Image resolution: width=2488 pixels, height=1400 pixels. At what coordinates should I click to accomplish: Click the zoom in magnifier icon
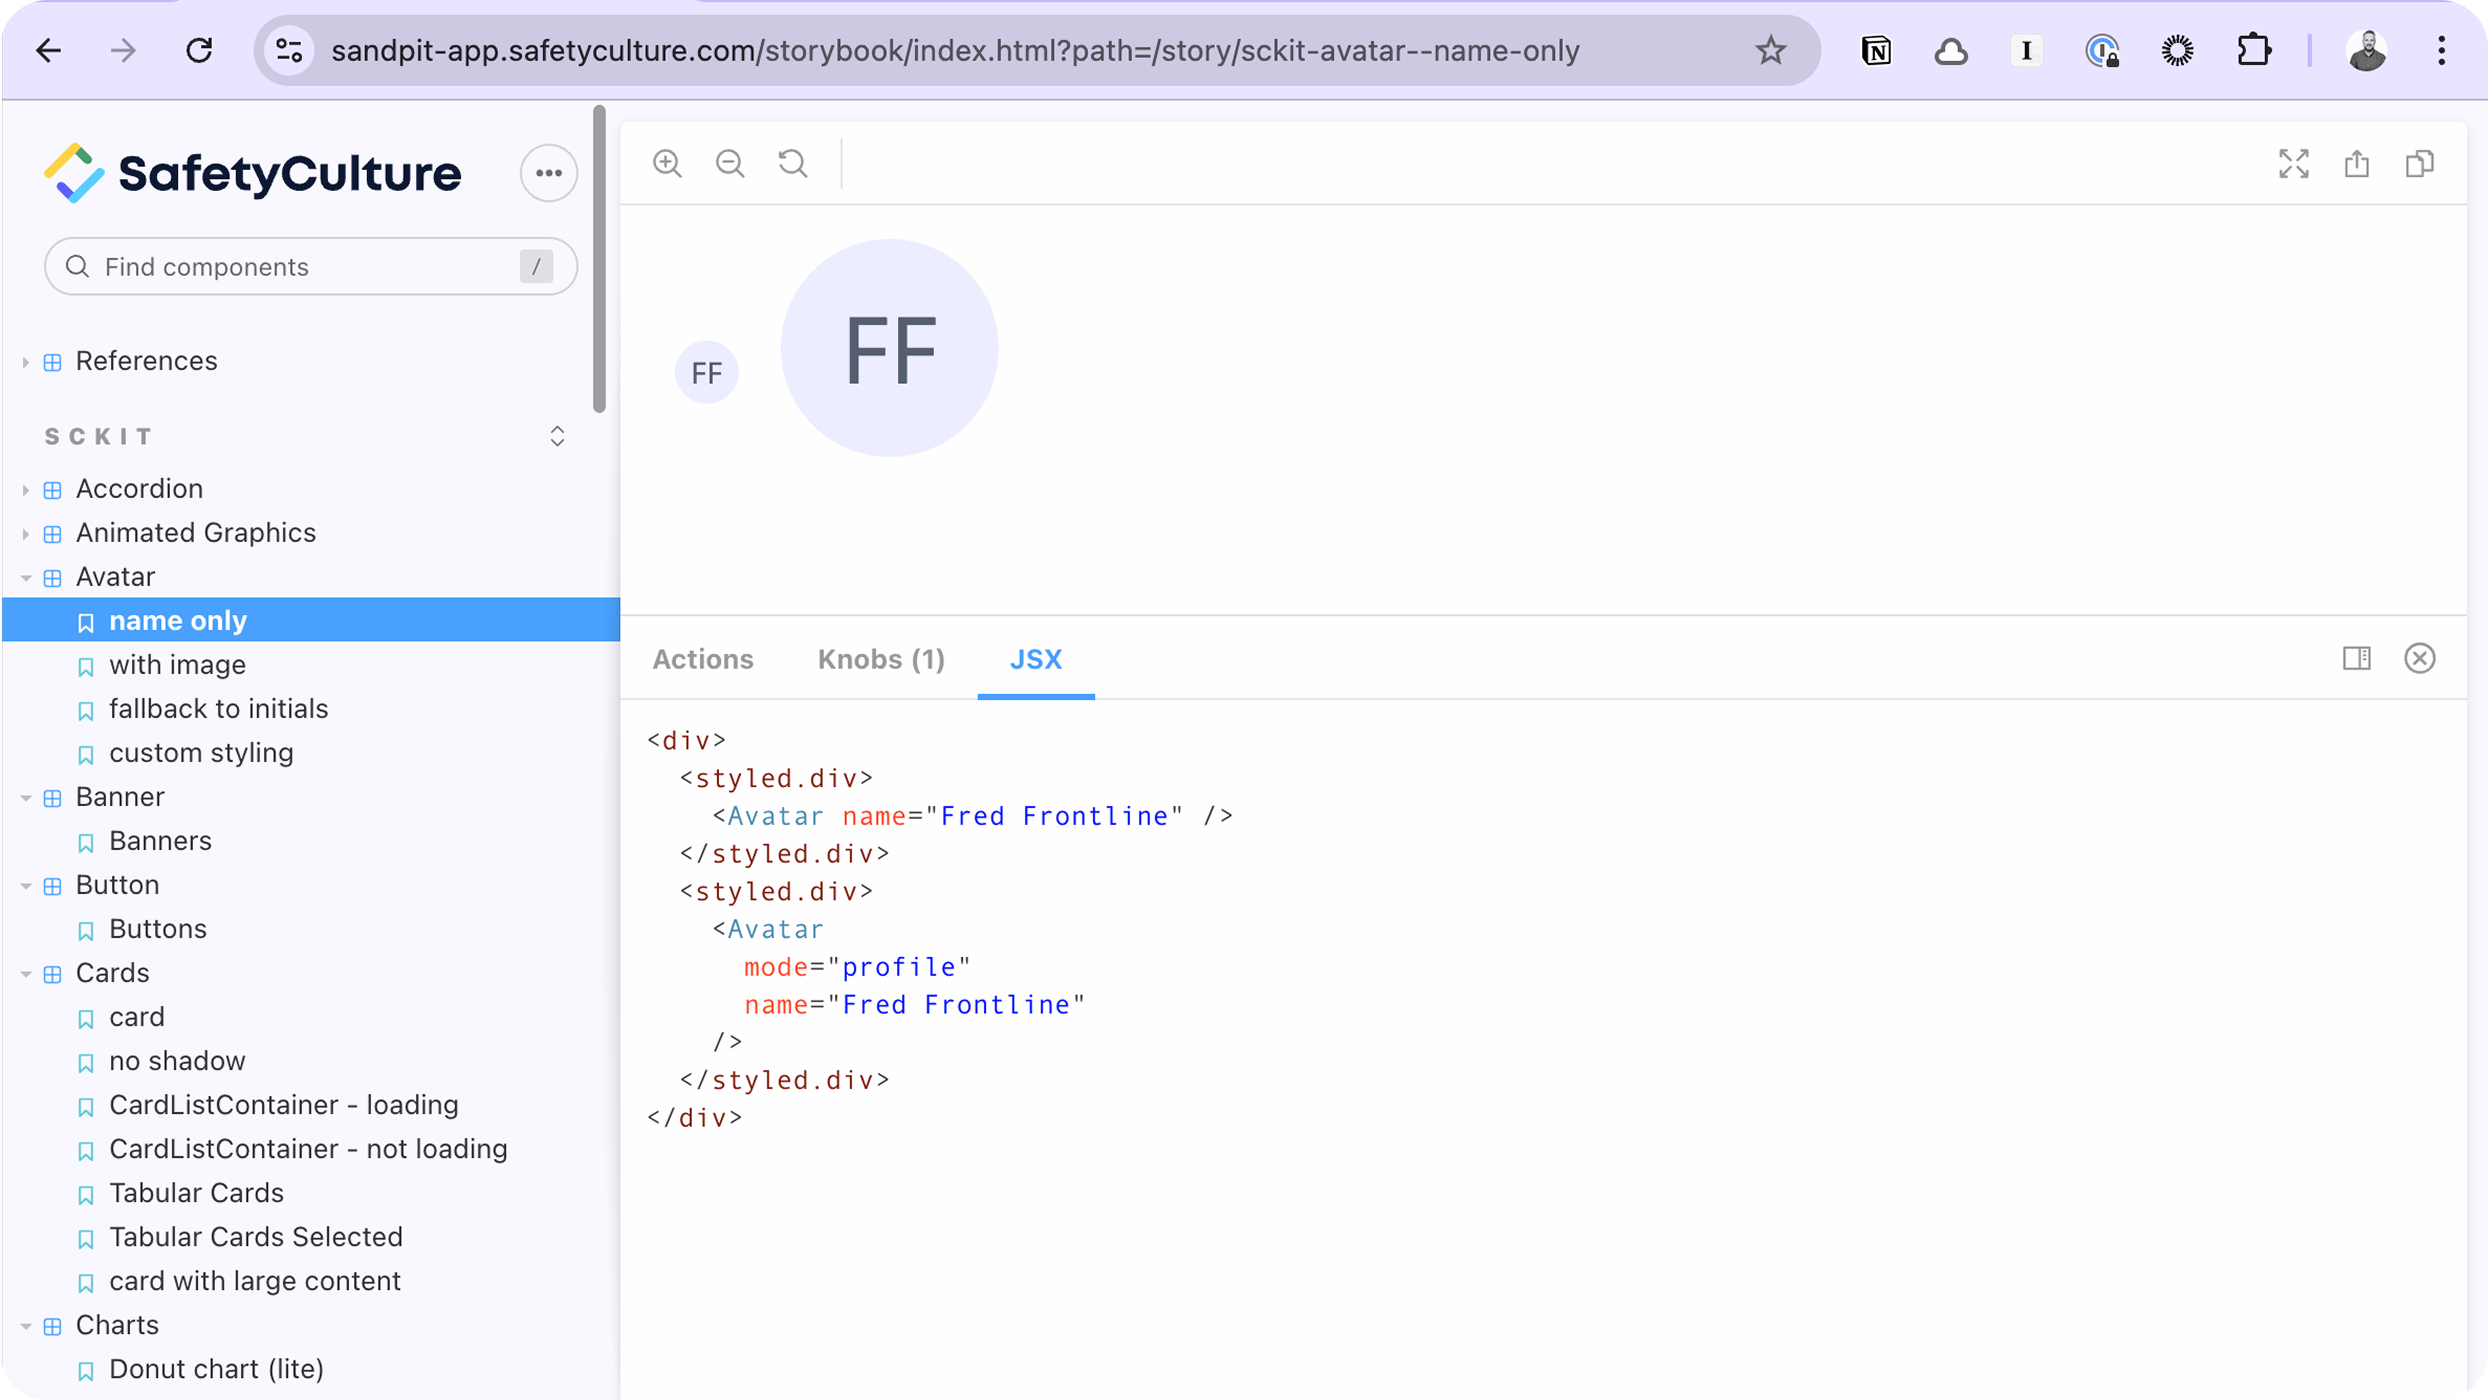tap(667, 163)
